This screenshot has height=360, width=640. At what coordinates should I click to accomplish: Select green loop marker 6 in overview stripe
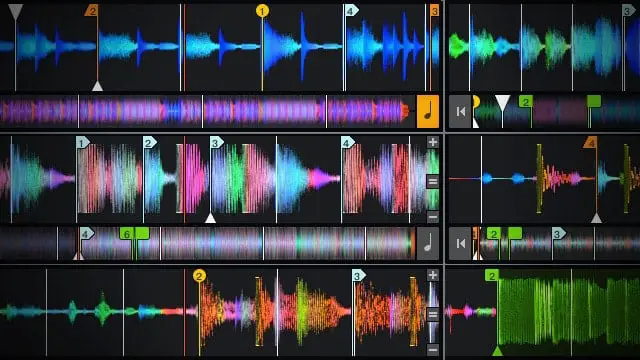pyautogui.click(x=127, y=234)
